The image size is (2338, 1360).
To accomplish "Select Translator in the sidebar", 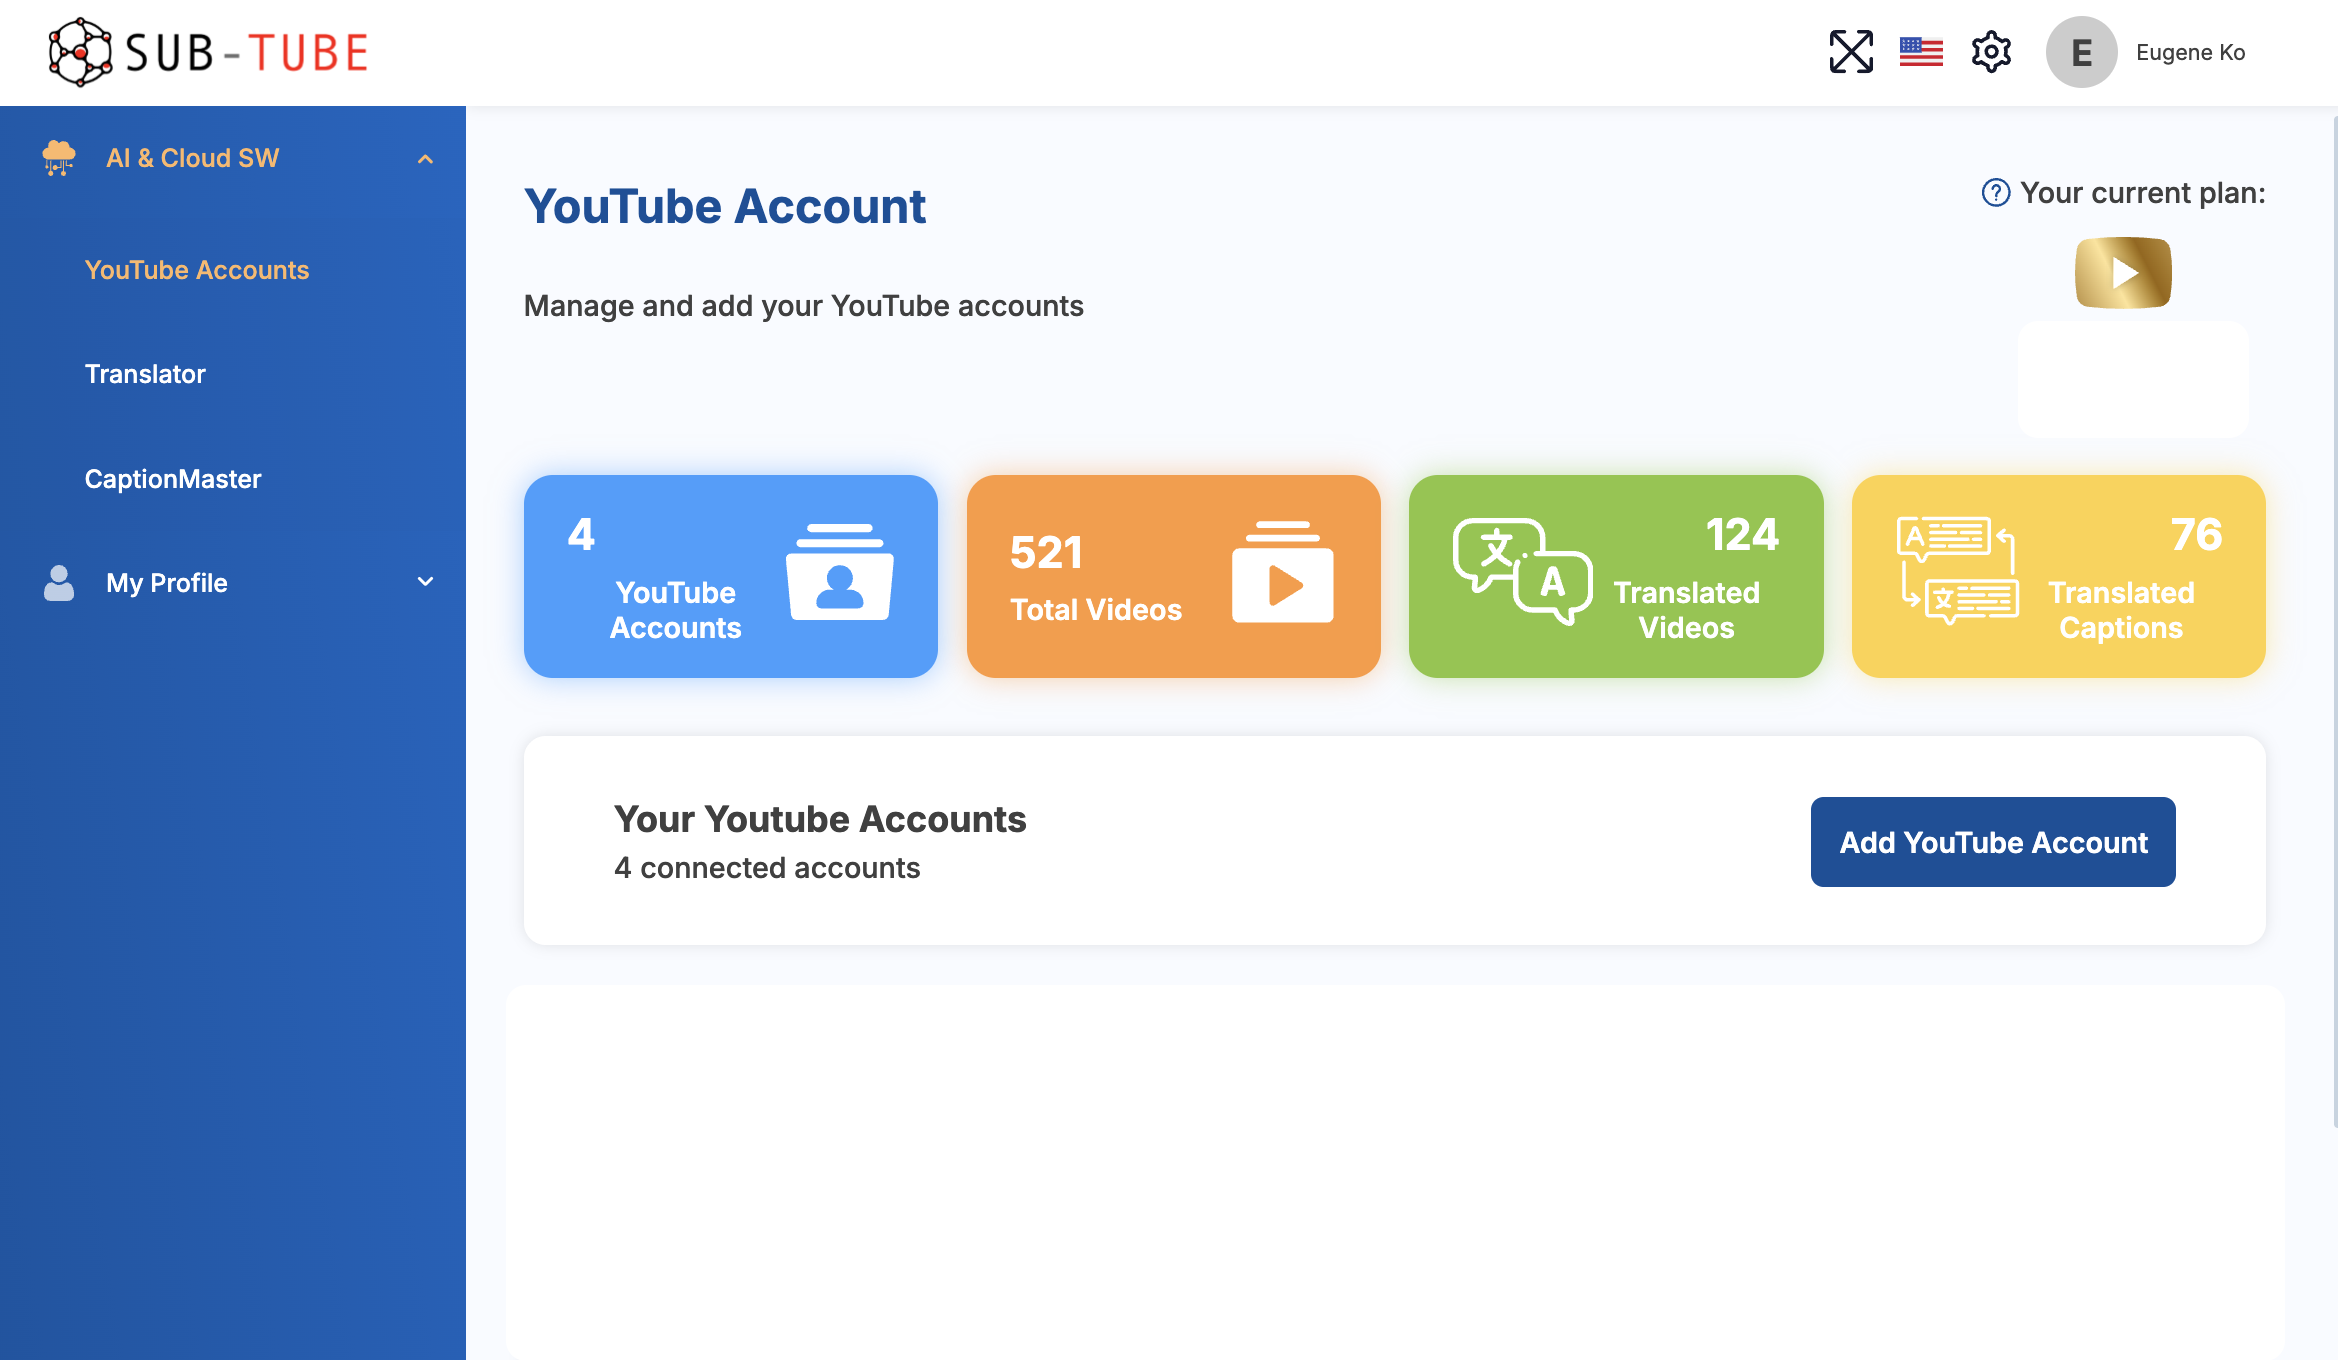I will coord(145,374).
